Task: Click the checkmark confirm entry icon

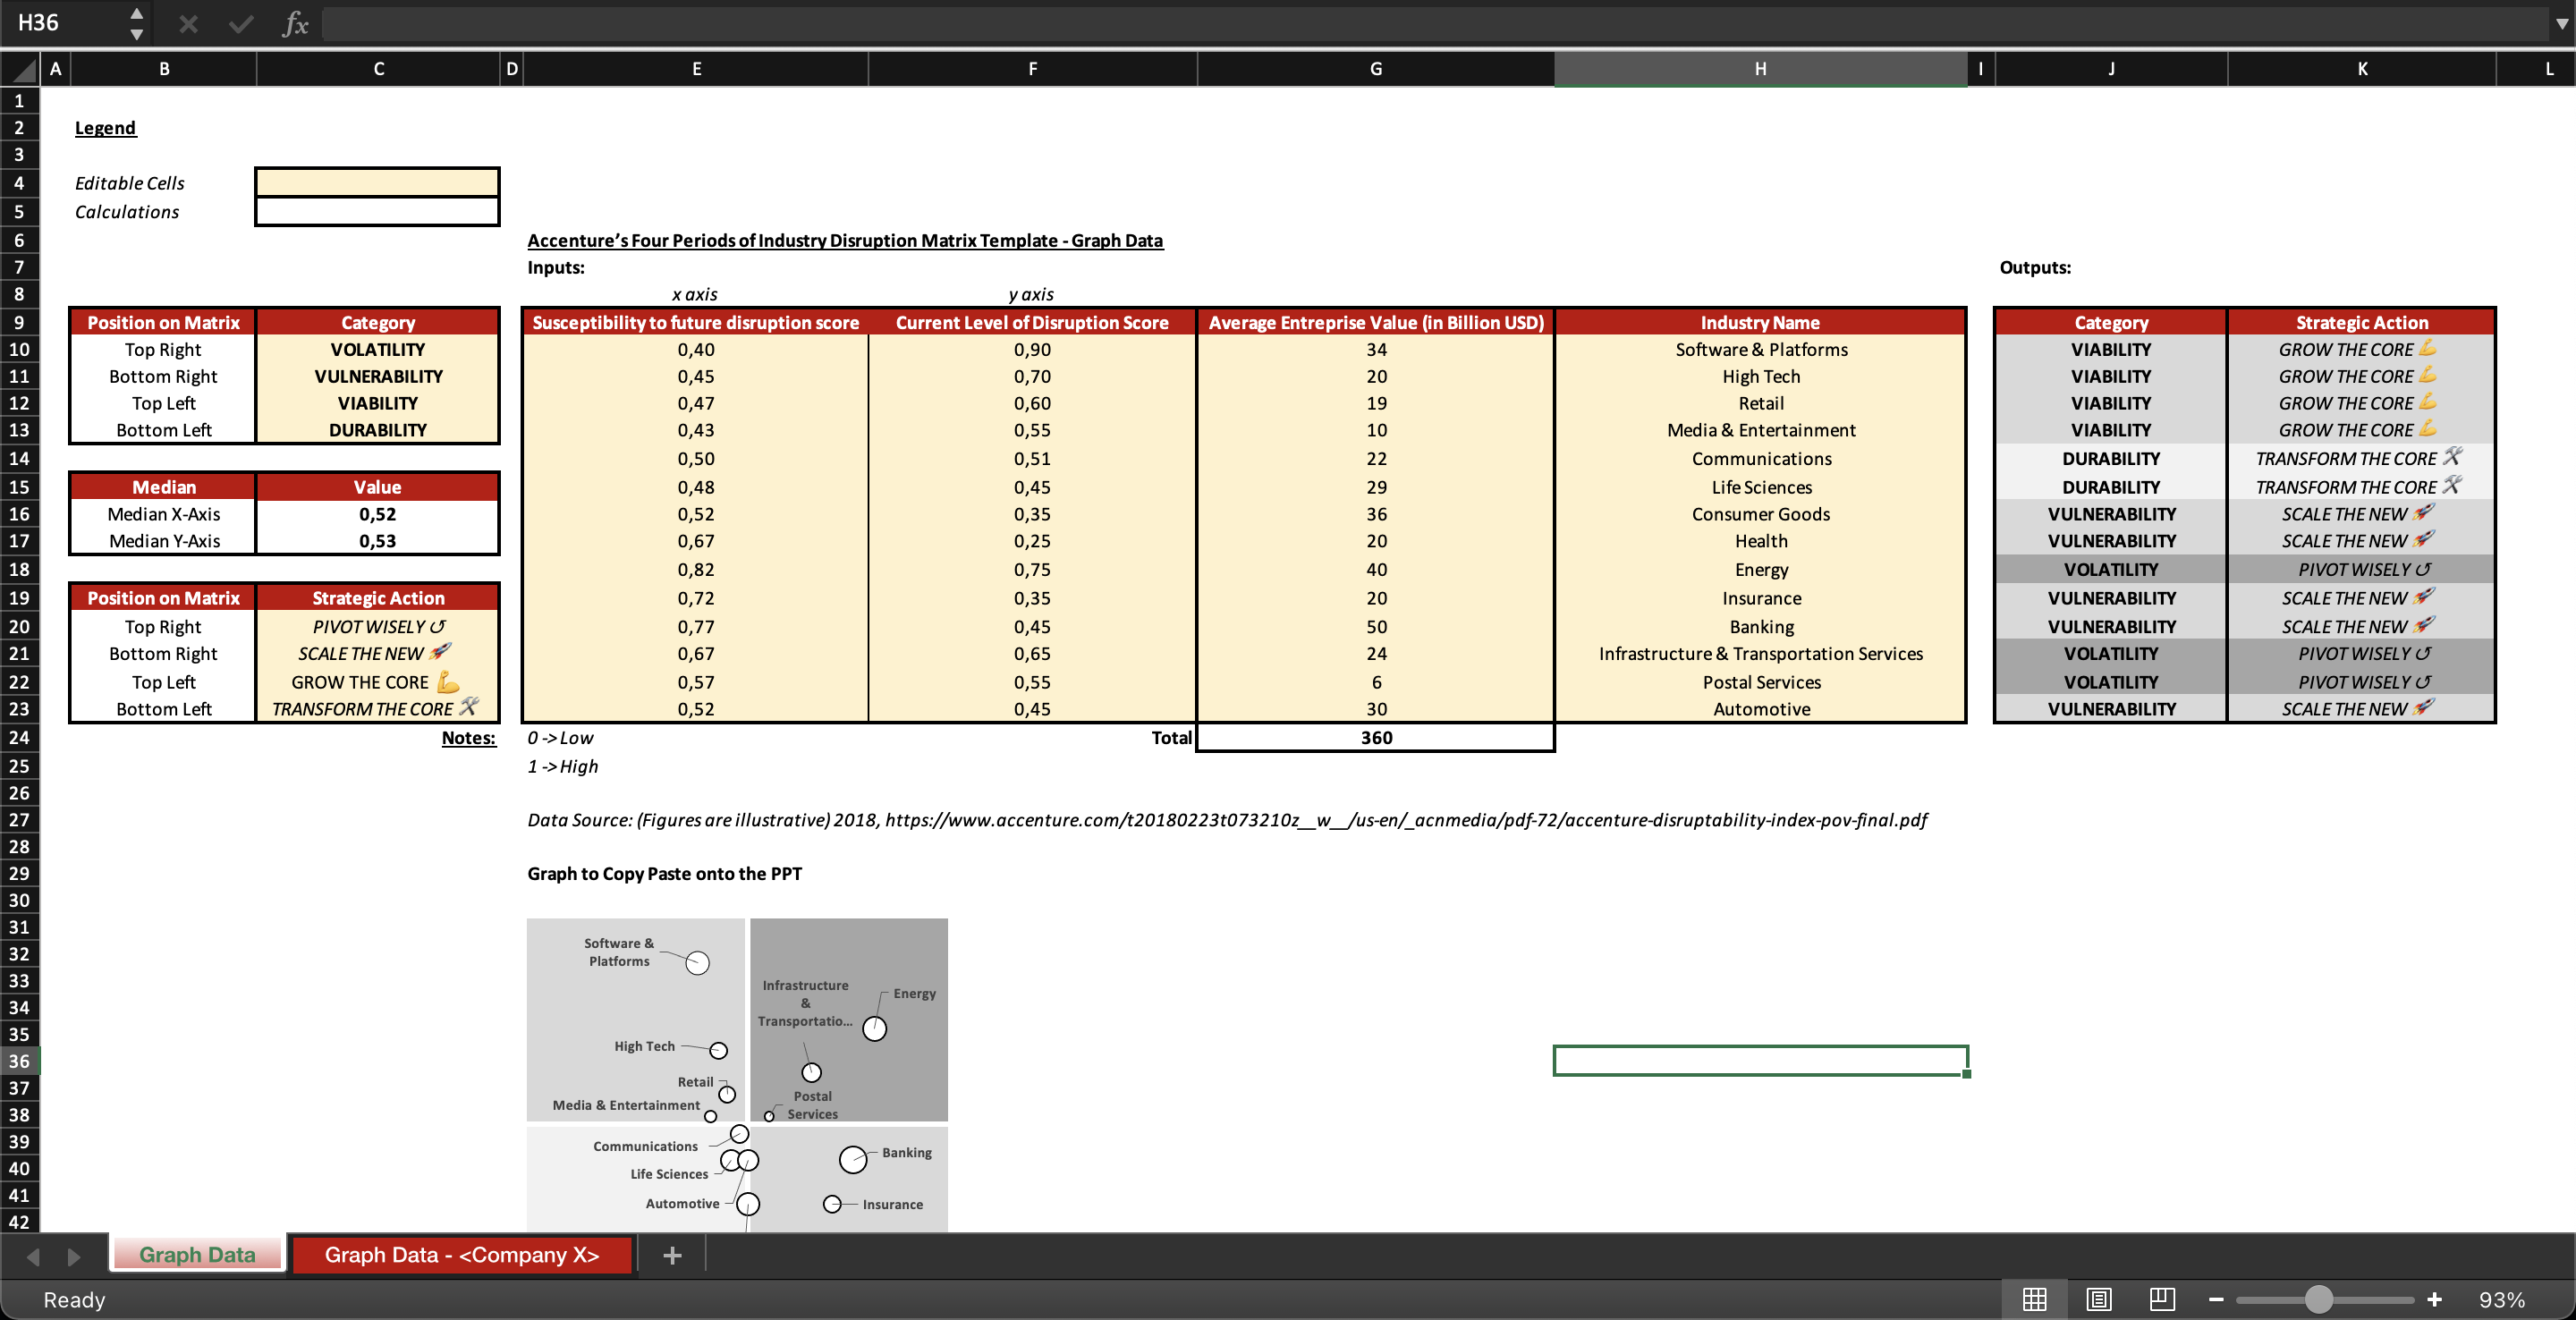Action: 240,23
